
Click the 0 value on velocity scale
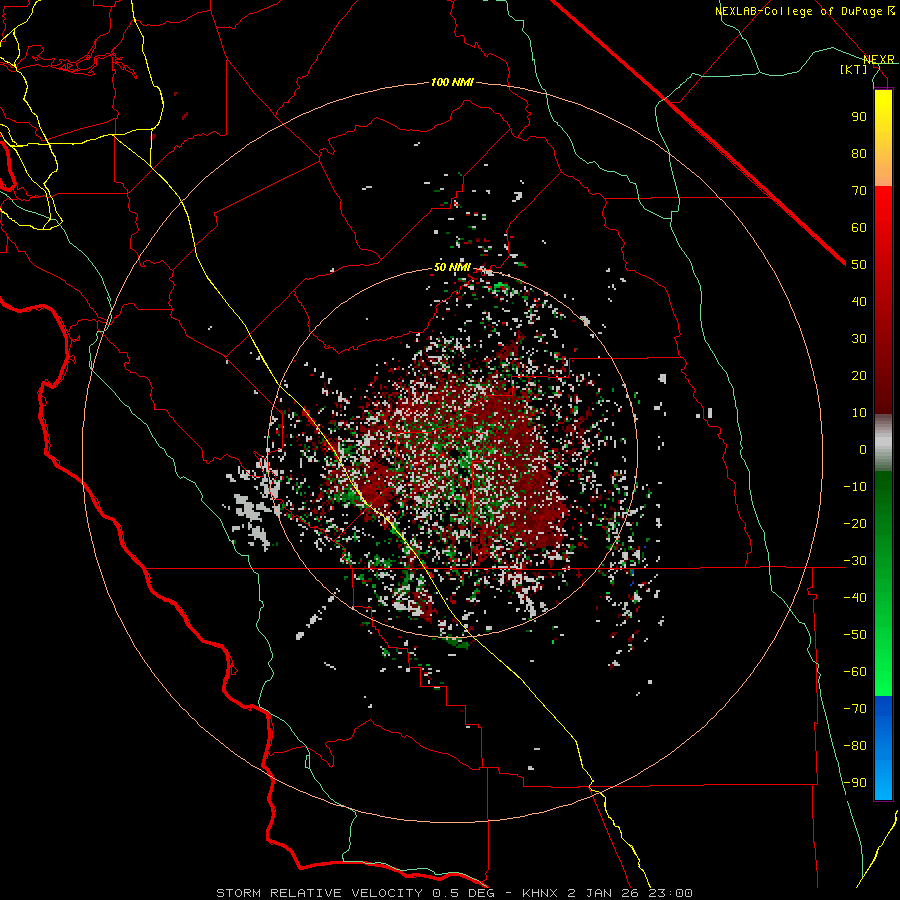click(863, 450)
